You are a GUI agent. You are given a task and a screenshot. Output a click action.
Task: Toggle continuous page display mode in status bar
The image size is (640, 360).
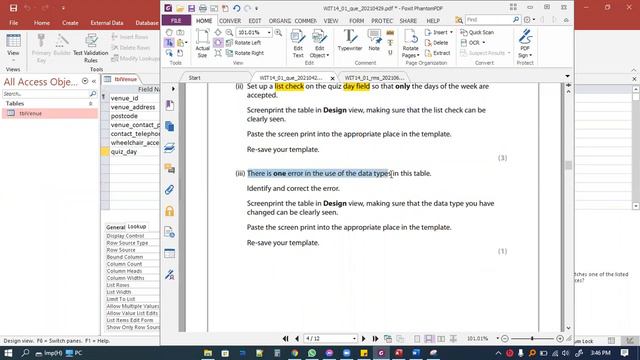(429, 339)
